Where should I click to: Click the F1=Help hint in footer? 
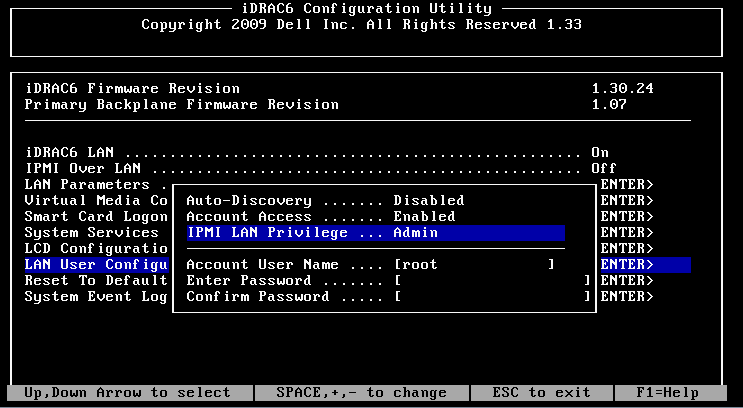click(x=667, y=393)
